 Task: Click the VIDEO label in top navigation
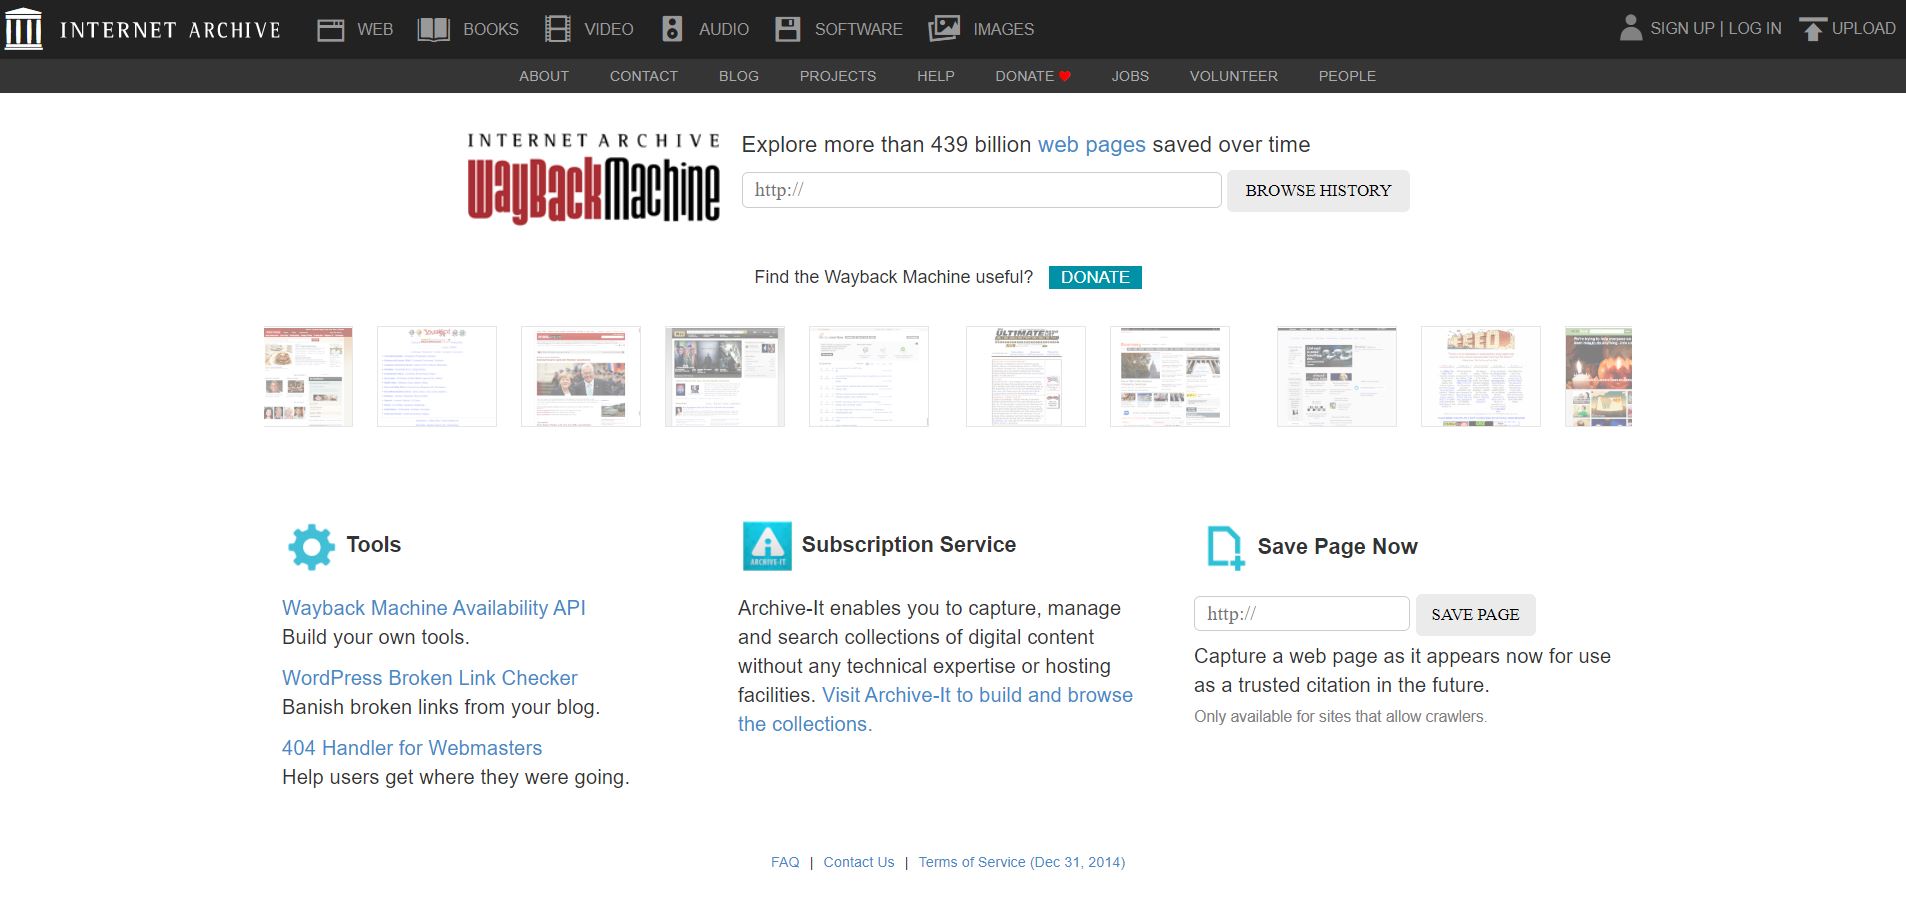coord(609,30)
